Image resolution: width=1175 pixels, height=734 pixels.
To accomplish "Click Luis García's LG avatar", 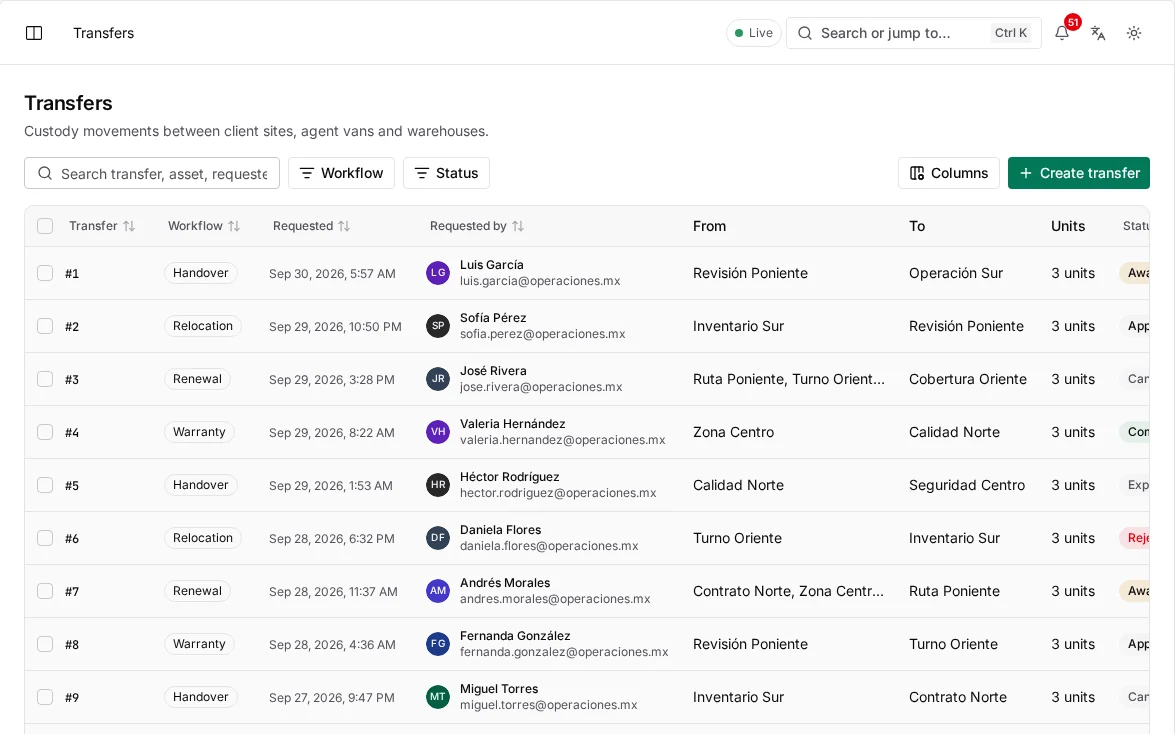I will [x=438, y=273].
